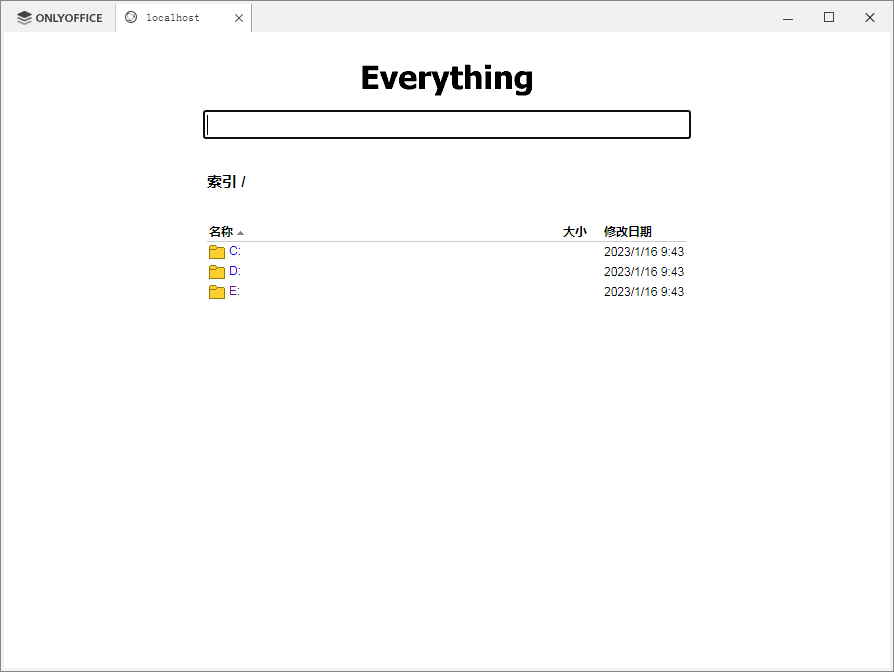Click the folder icon next to E:

pyautogui.click(x=217, y=292)
